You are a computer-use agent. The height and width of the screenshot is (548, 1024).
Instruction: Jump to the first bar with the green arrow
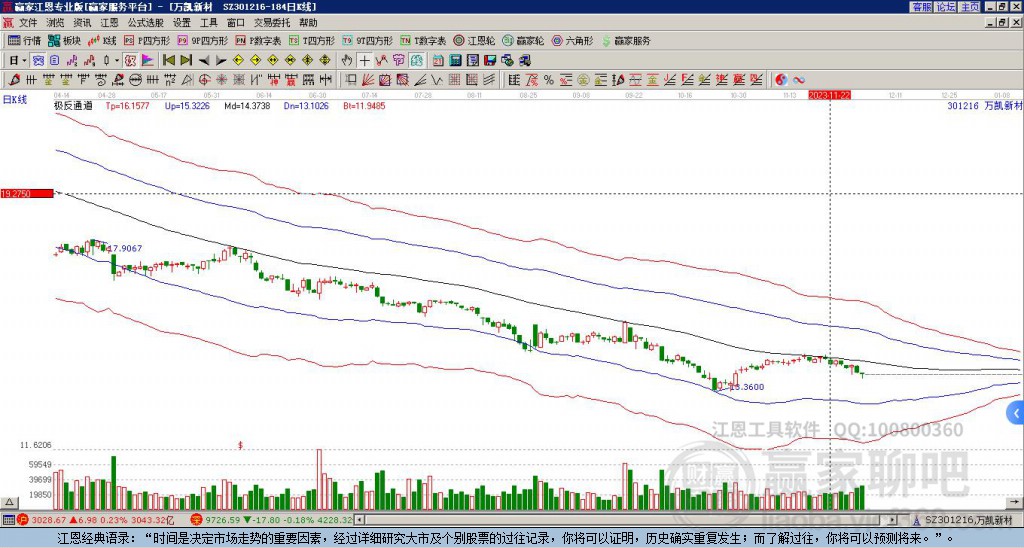click(x=168, y=61)
